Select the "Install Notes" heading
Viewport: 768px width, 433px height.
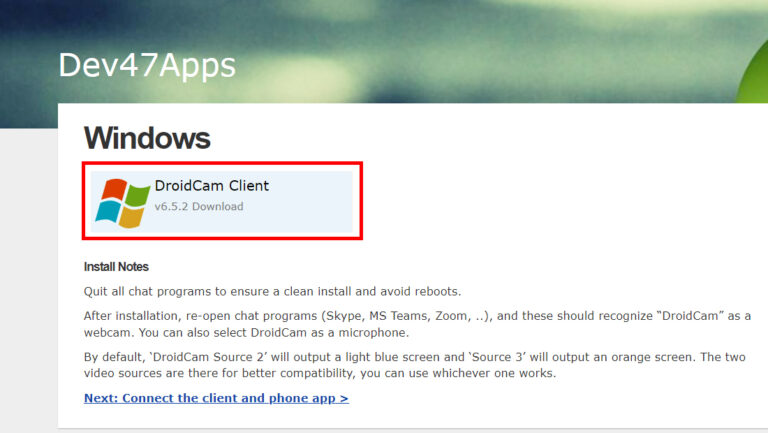pos(116,267)
